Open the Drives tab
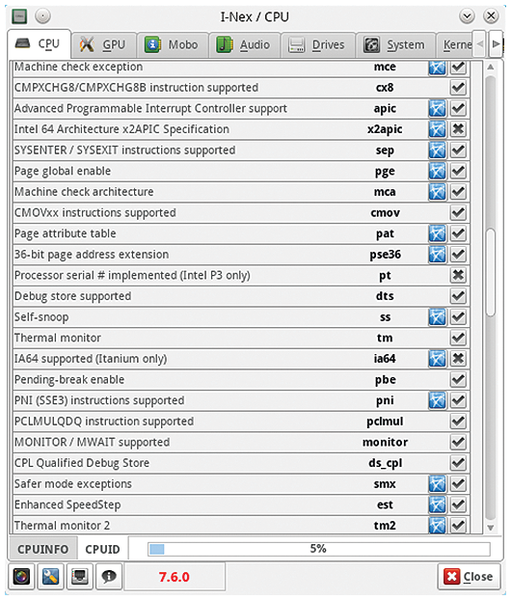 317,45
